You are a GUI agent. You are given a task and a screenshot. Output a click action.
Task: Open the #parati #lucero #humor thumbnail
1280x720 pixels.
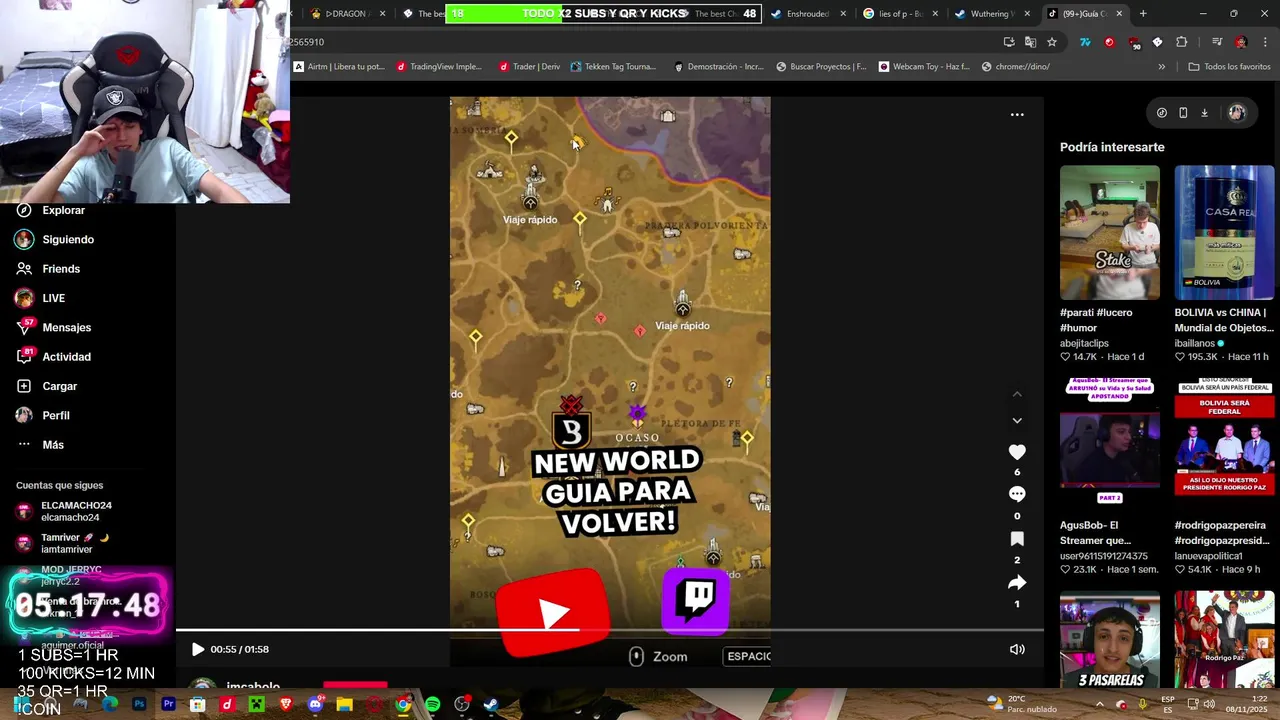1110,233
